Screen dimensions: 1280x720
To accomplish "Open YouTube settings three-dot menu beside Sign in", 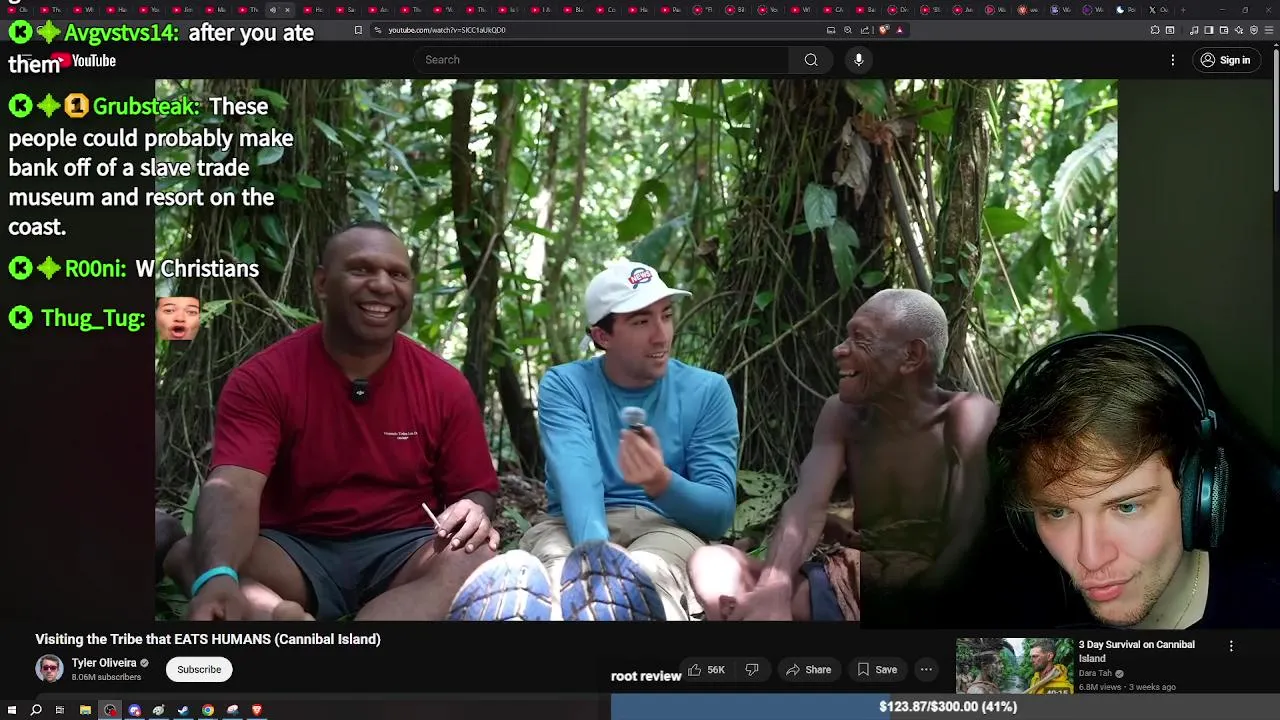I will [1173, 60].
